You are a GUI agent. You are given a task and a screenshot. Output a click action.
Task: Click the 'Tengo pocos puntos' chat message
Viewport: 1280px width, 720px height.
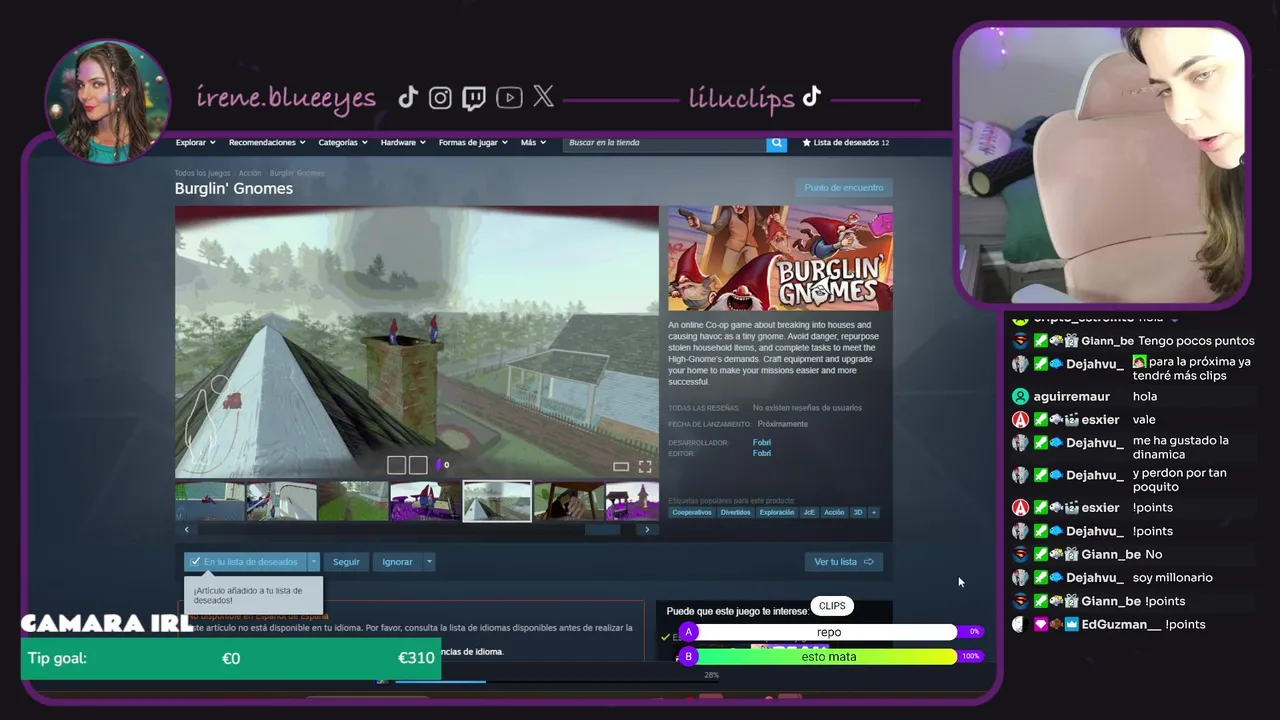(x=1196, y=341)
